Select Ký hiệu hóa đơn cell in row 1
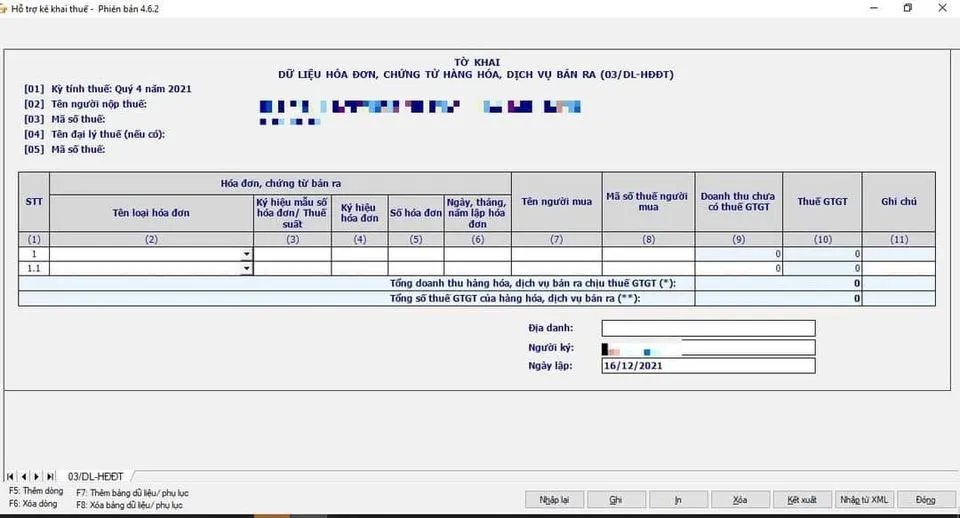This screenshot has height=518, width=960. point(359,254)
